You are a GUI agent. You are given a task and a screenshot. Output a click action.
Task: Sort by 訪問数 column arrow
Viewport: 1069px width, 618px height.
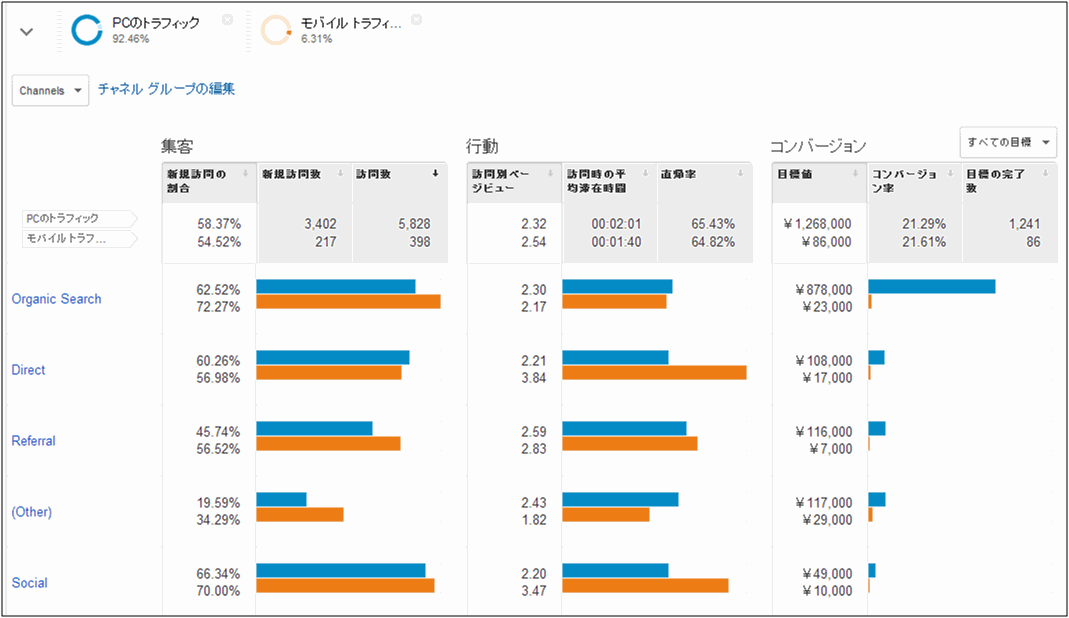(435, 173)
